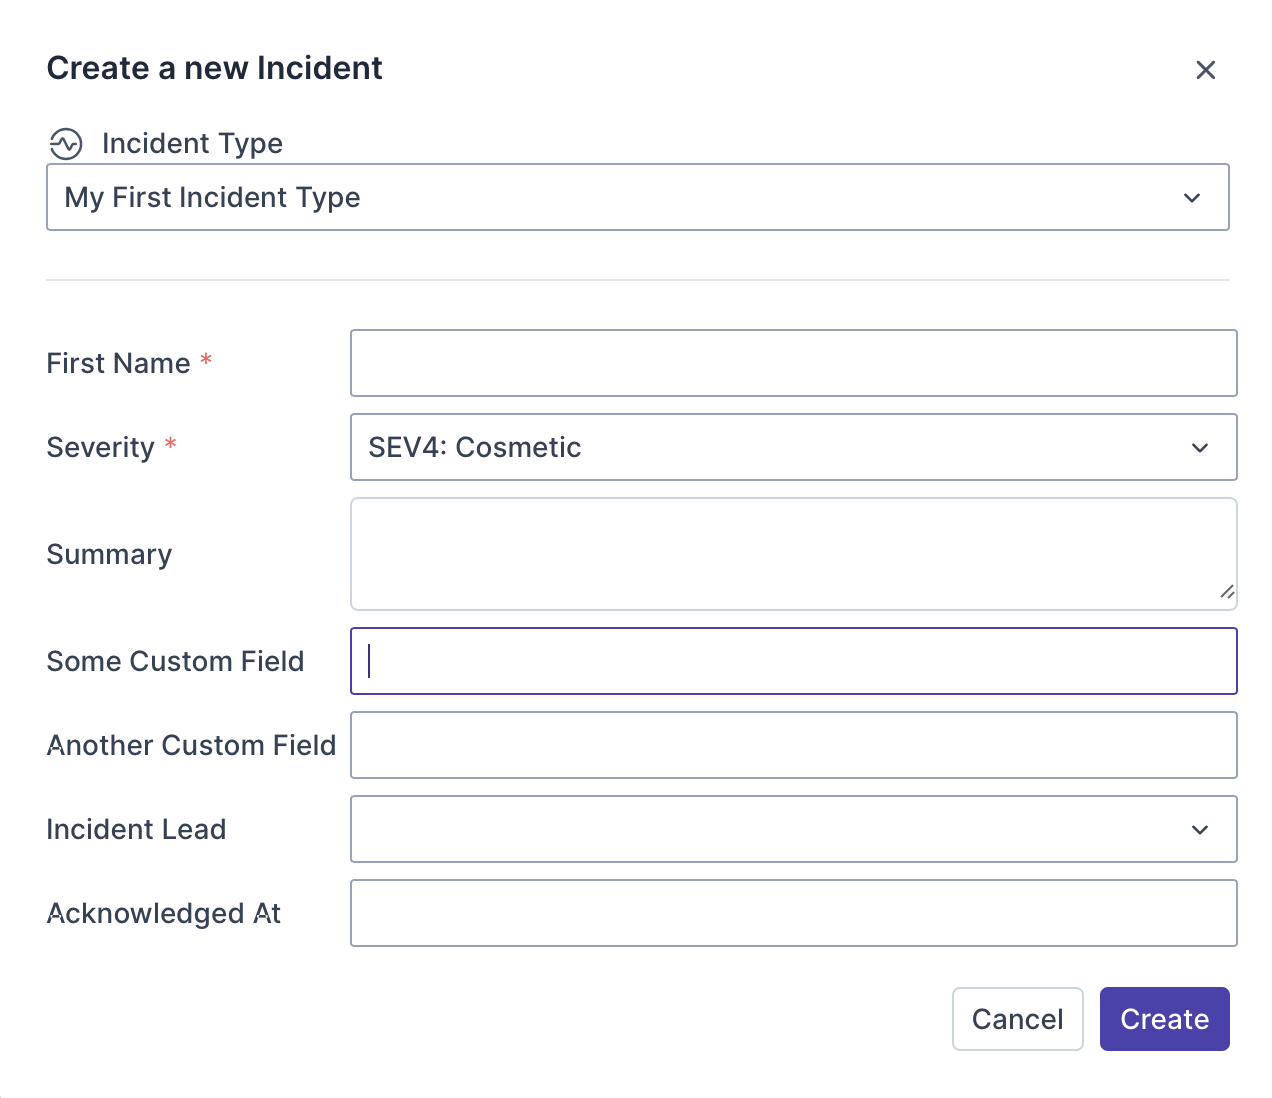Click the First Name field label

(118, 363)
